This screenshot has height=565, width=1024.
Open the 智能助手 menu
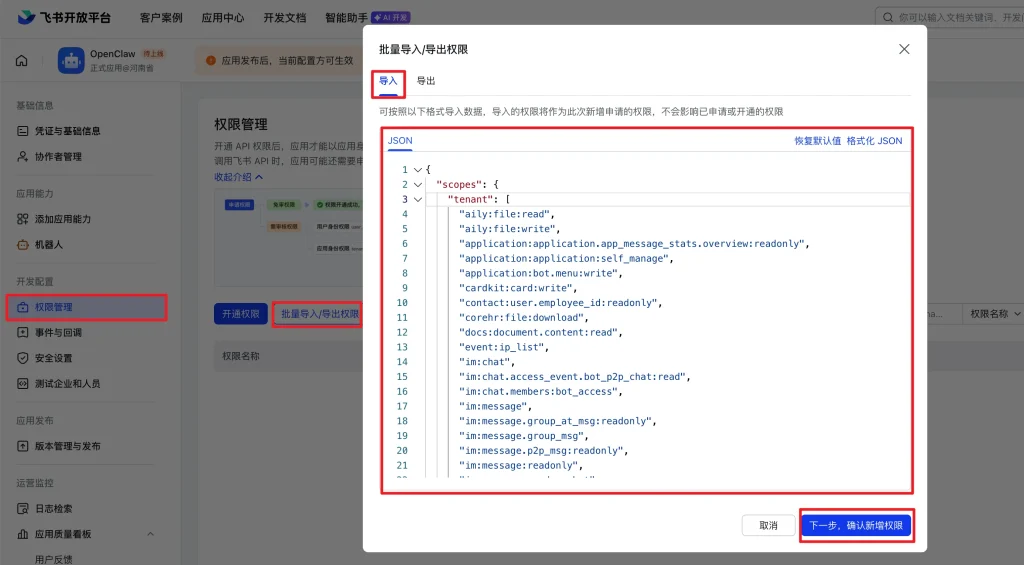point(347,18)
